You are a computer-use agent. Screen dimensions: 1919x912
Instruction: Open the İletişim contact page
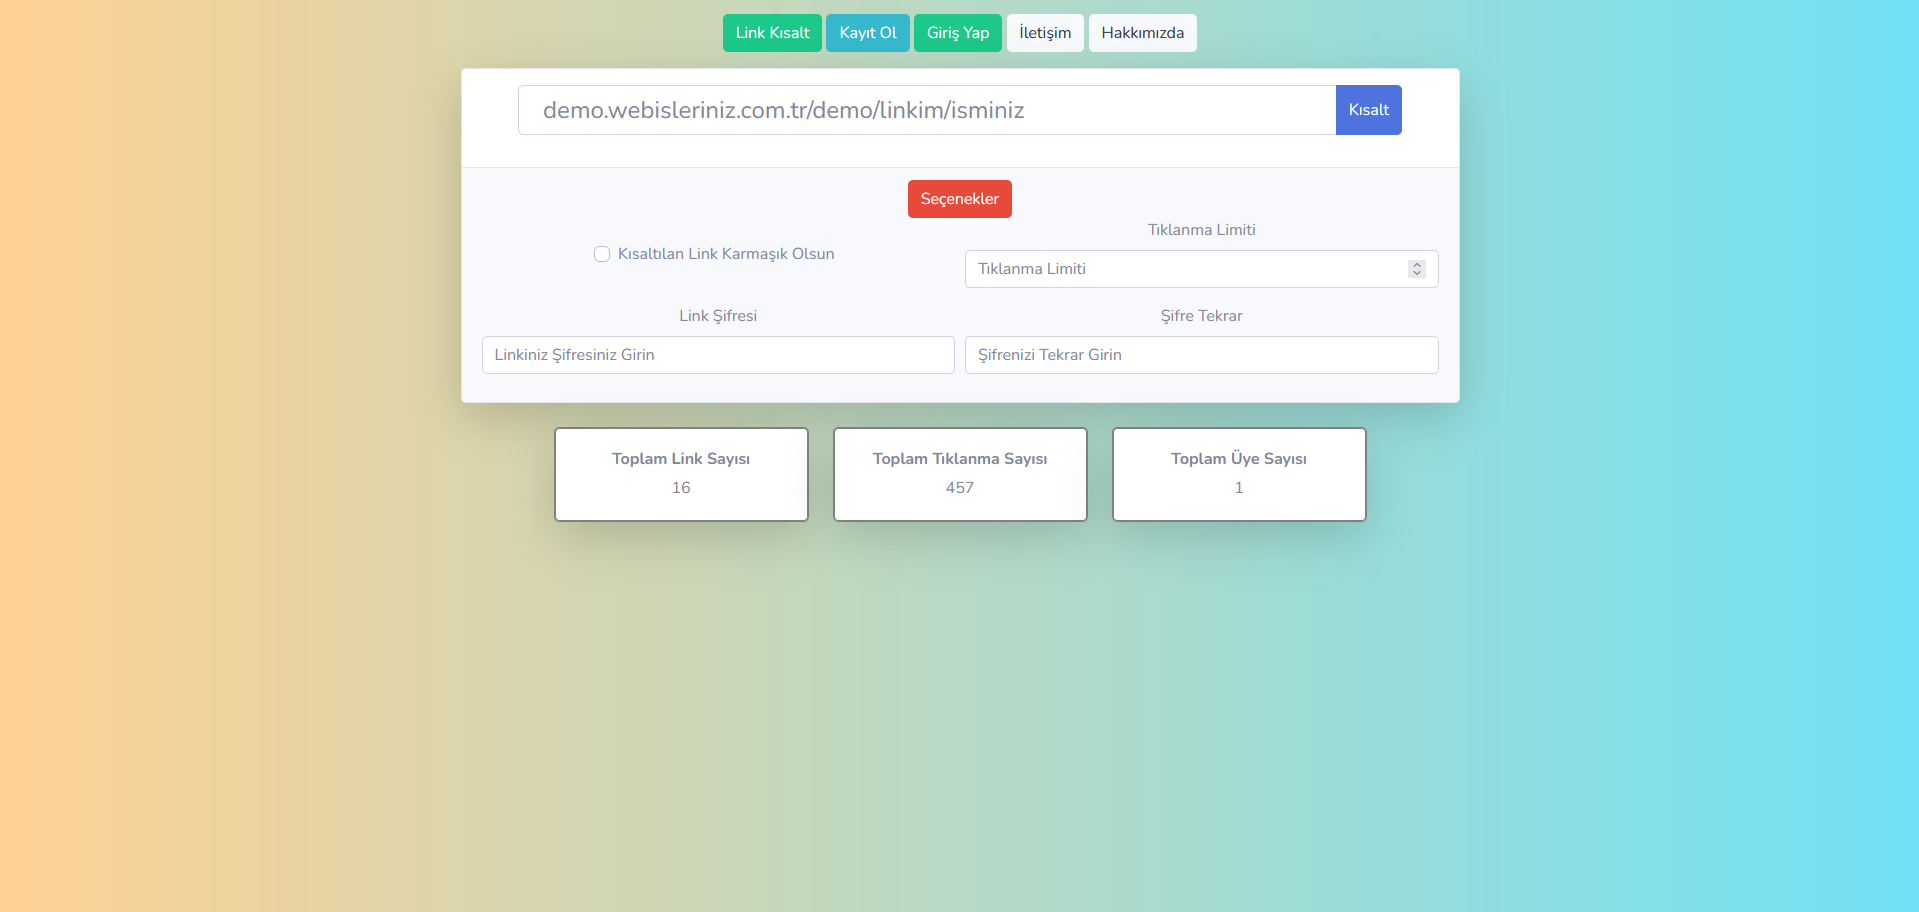click(1044, 33)
